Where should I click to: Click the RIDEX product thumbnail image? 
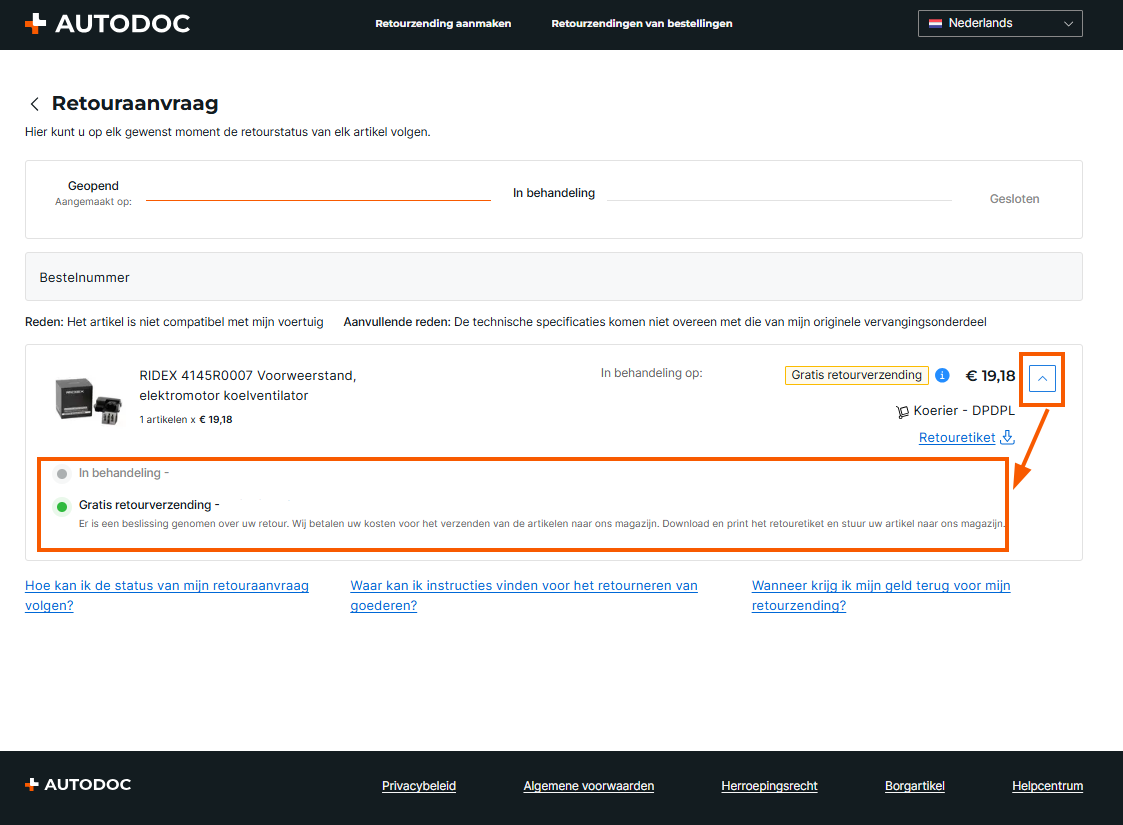(86, 397)
